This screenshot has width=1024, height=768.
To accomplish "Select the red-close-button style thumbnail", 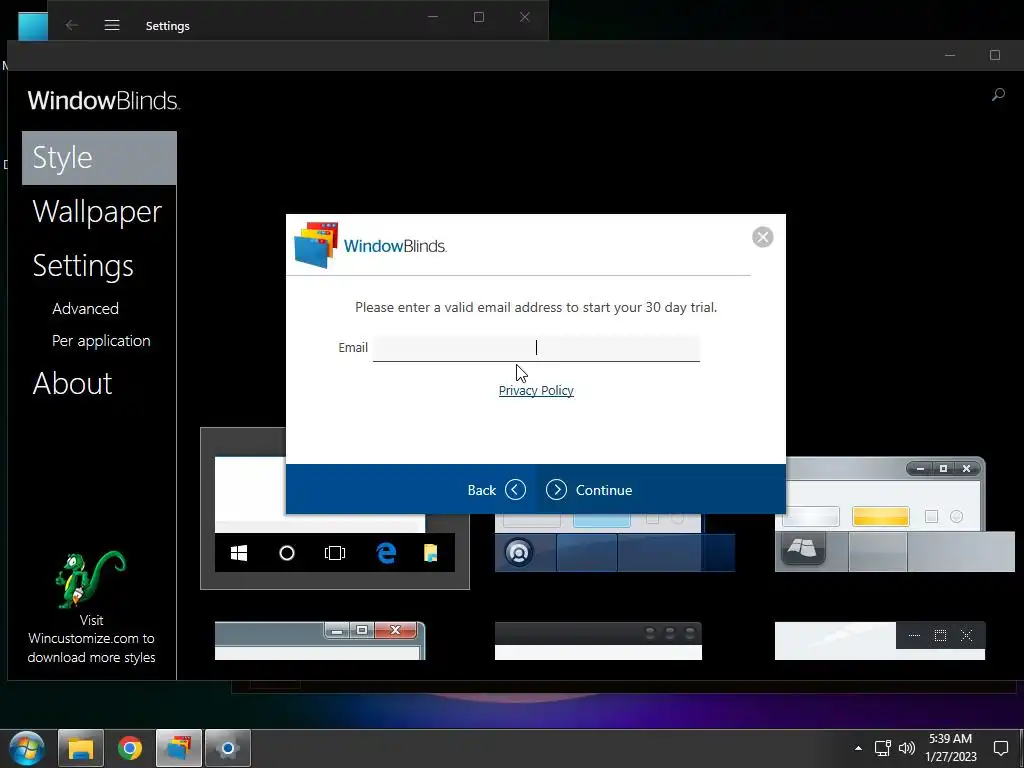I will (x=320, y=641).
